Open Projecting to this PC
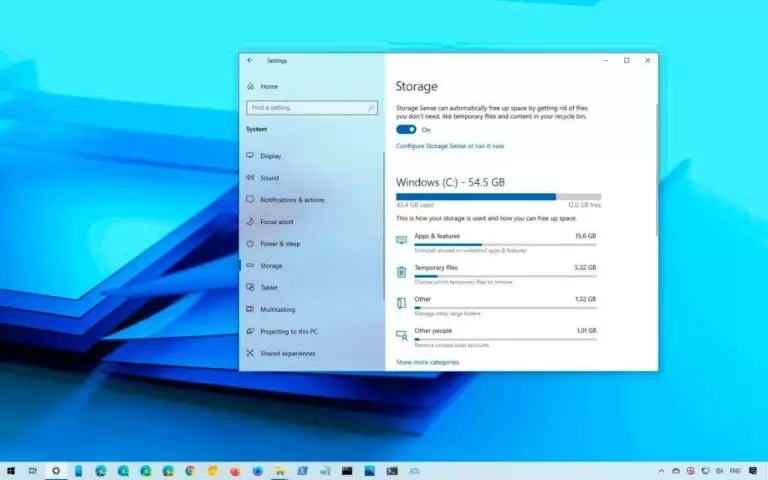 (288, 332)
